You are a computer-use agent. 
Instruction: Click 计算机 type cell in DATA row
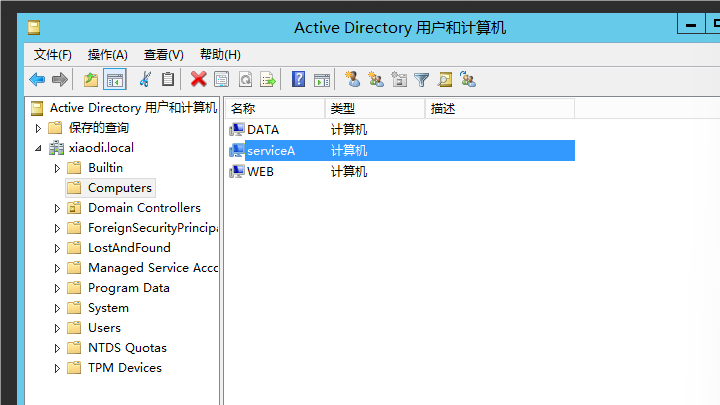click(349, 129)
